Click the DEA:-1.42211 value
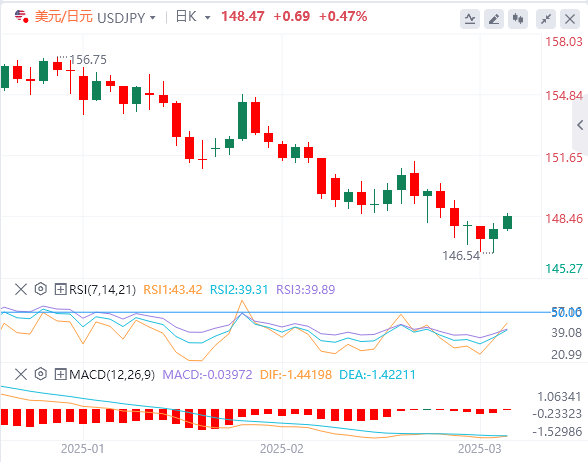This screenshot has width=588, height=462. tap(378, 375)
